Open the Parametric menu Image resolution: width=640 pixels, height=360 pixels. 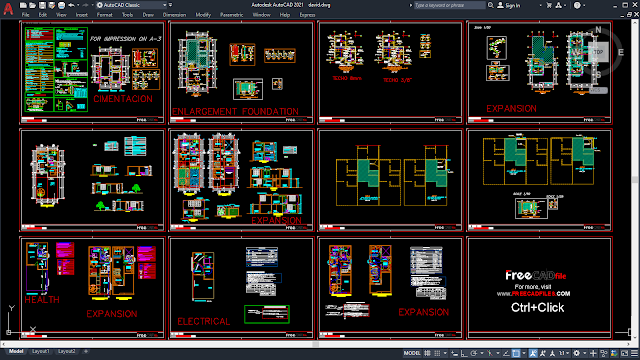tap(231, 15)
